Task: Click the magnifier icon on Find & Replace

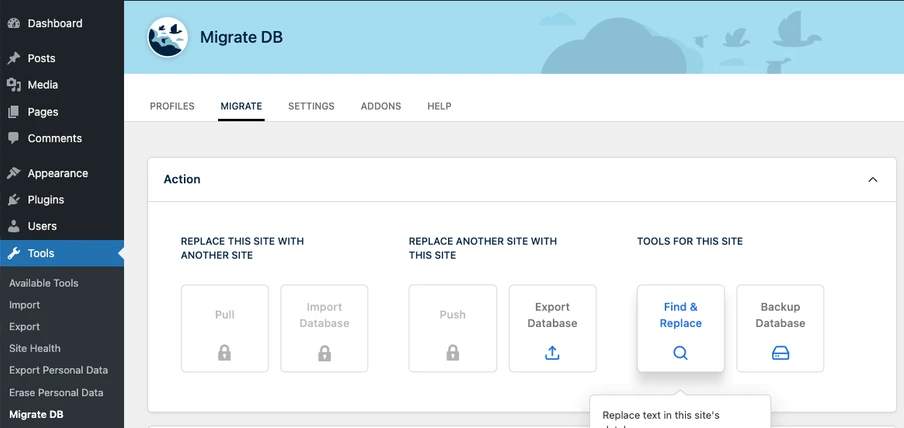Action: click(680, 353)
